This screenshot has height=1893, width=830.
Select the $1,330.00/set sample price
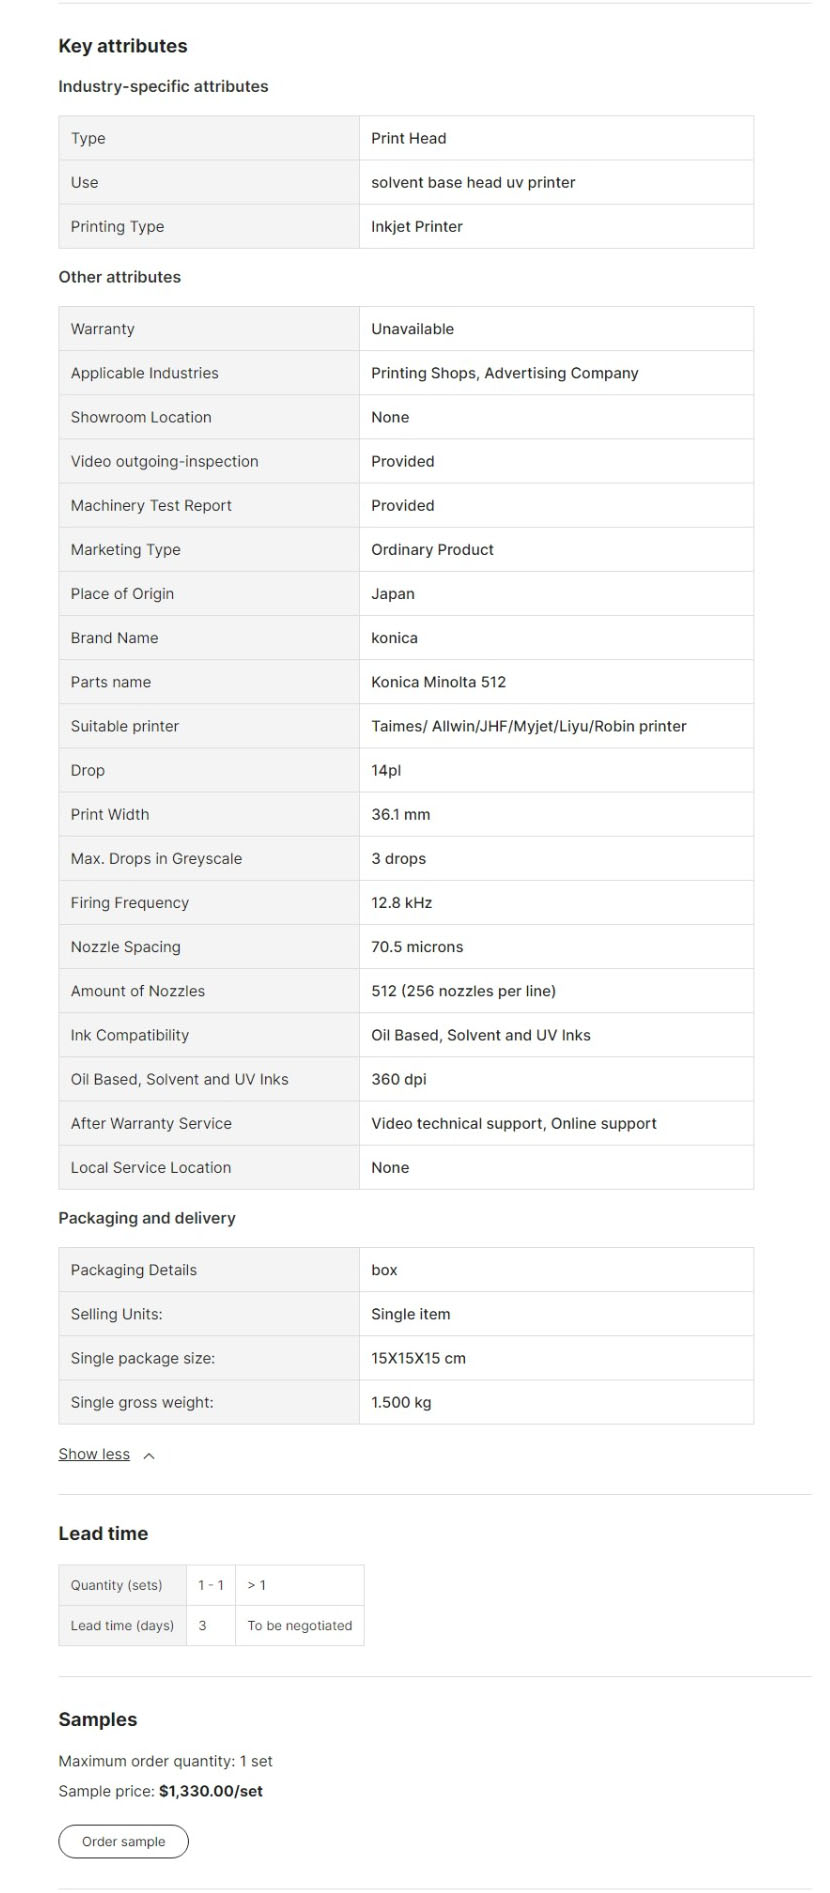[x=211, y=1791]
